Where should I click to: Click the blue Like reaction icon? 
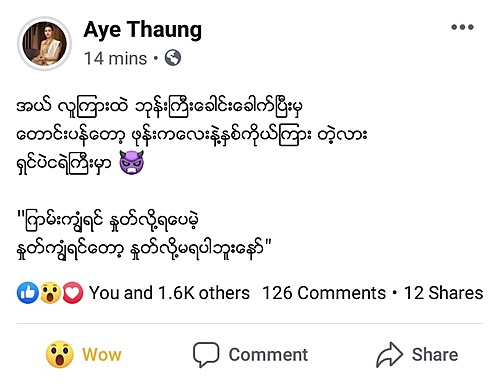[28, 293]
